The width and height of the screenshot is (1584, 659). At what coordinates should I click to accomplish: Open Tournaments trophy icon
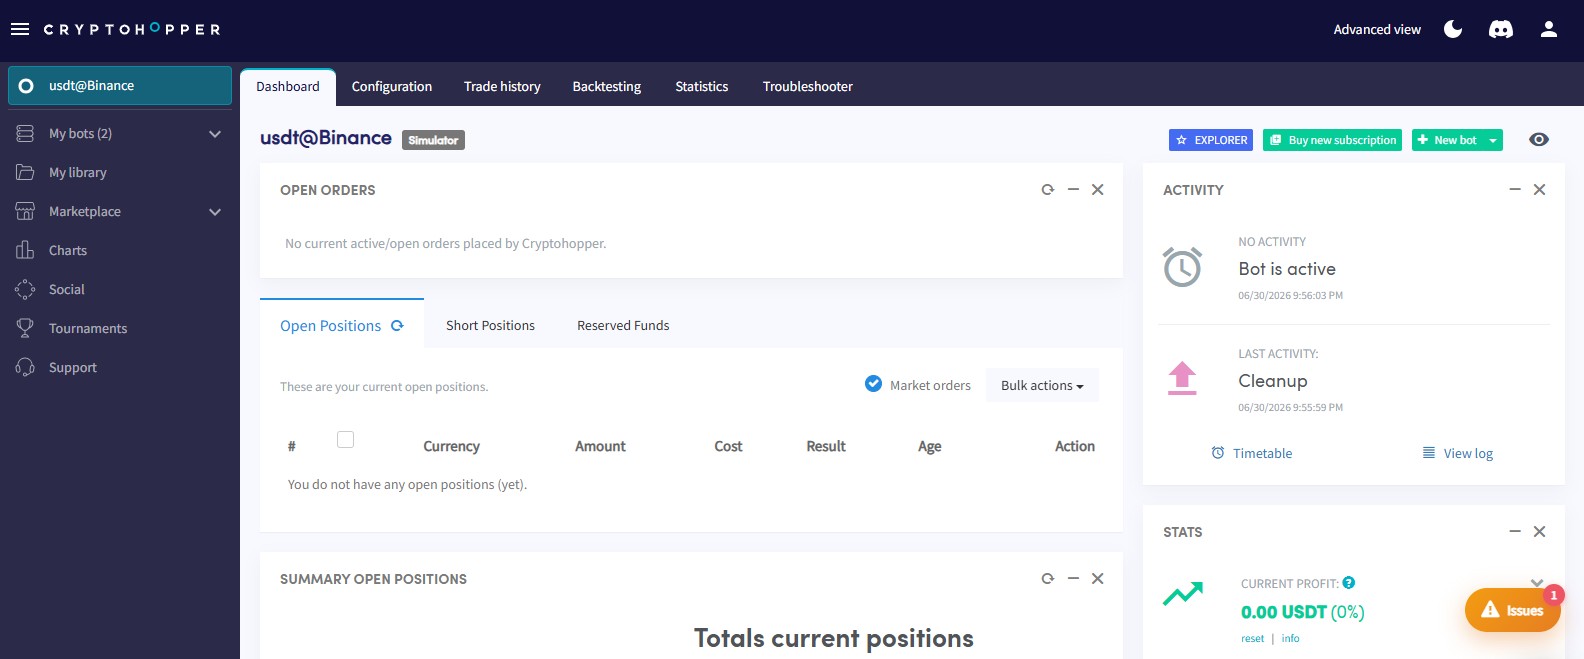tap(25, 328)
